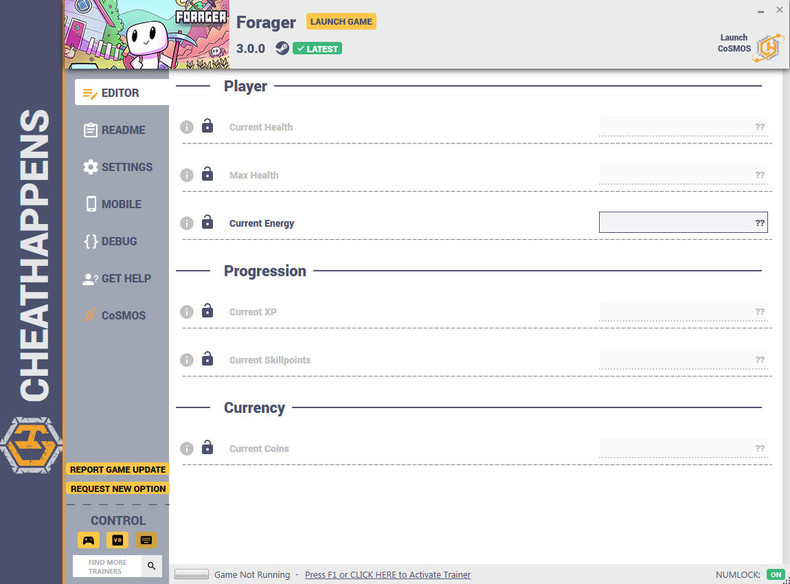
Task: Click the search magnifier icon
Action: click(x=152, y=566)
